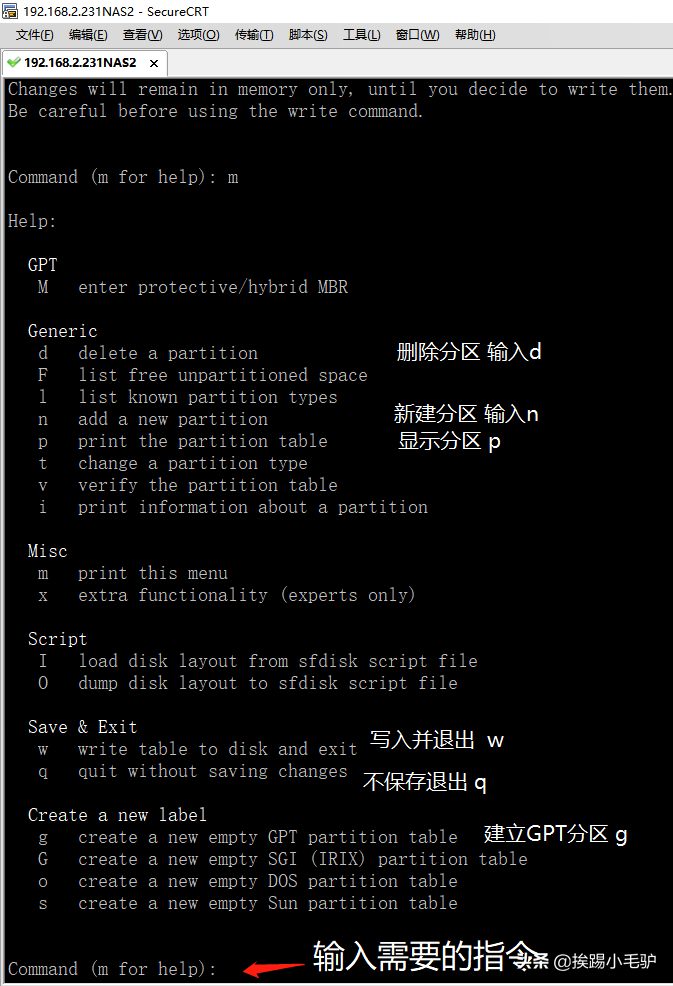Open the 传输(T) menu
This screenshot has width=673, height=986.
point(253,35)
